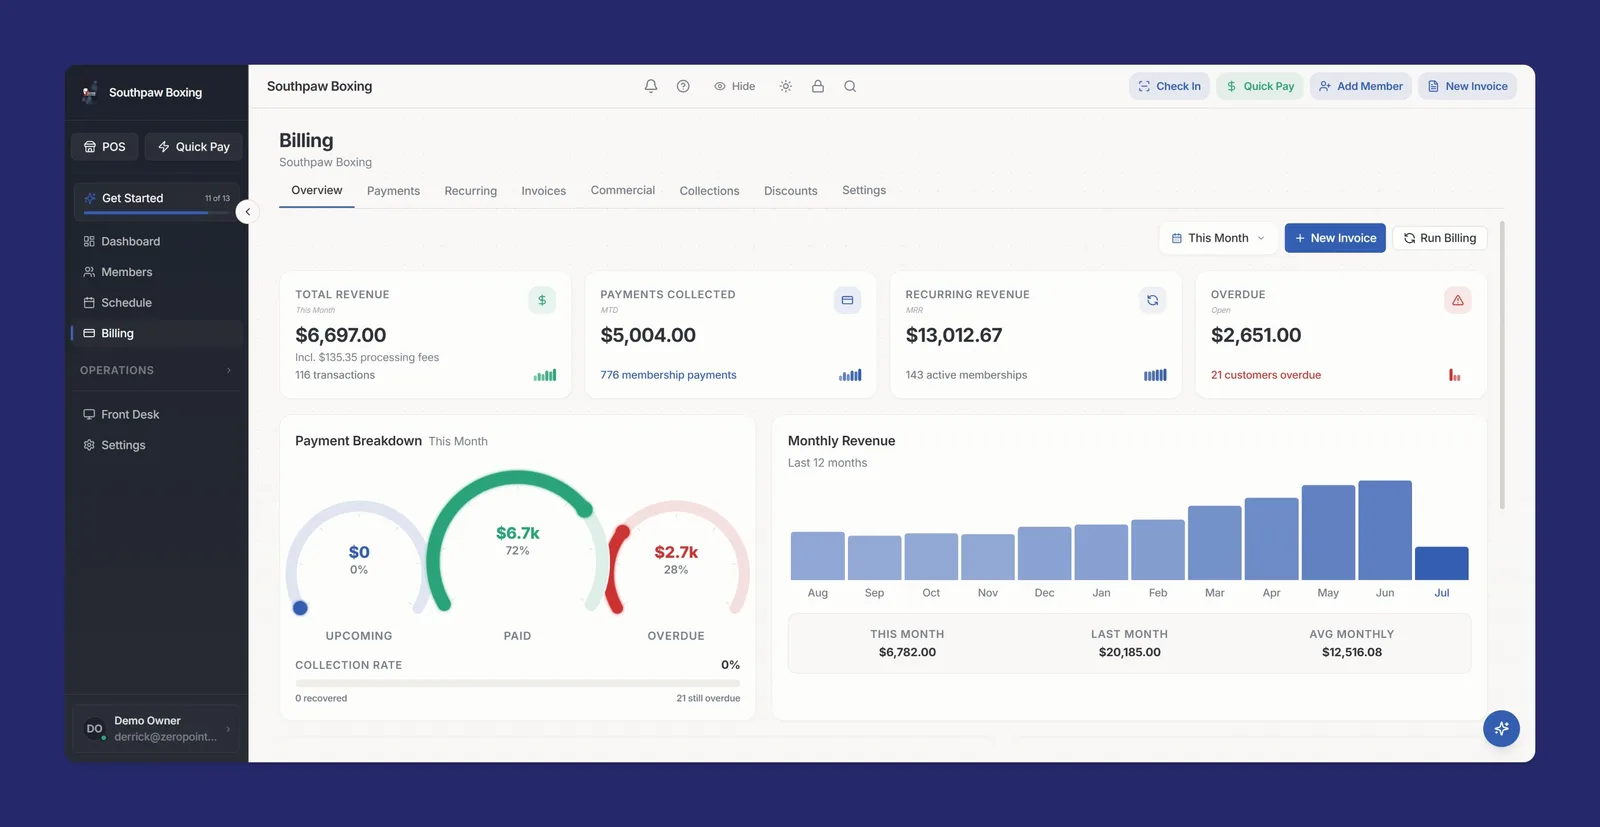
Task: Select the Jul bar in revenue chart
Action: [x=1442, y=563]
